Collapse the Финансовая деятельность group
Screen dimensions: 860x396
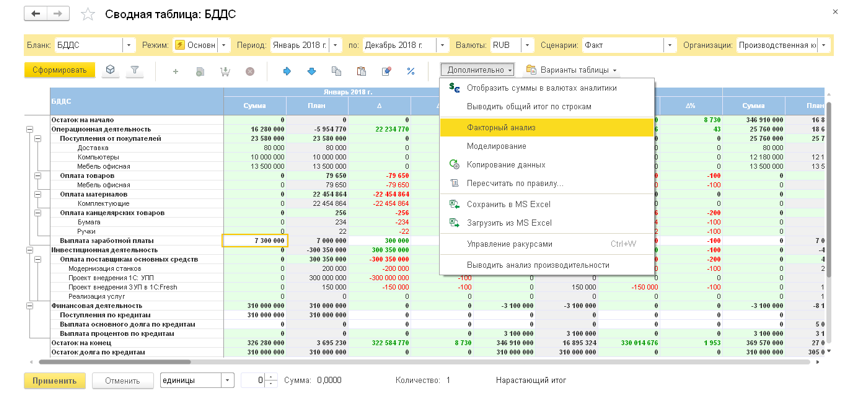click(29, 306)
